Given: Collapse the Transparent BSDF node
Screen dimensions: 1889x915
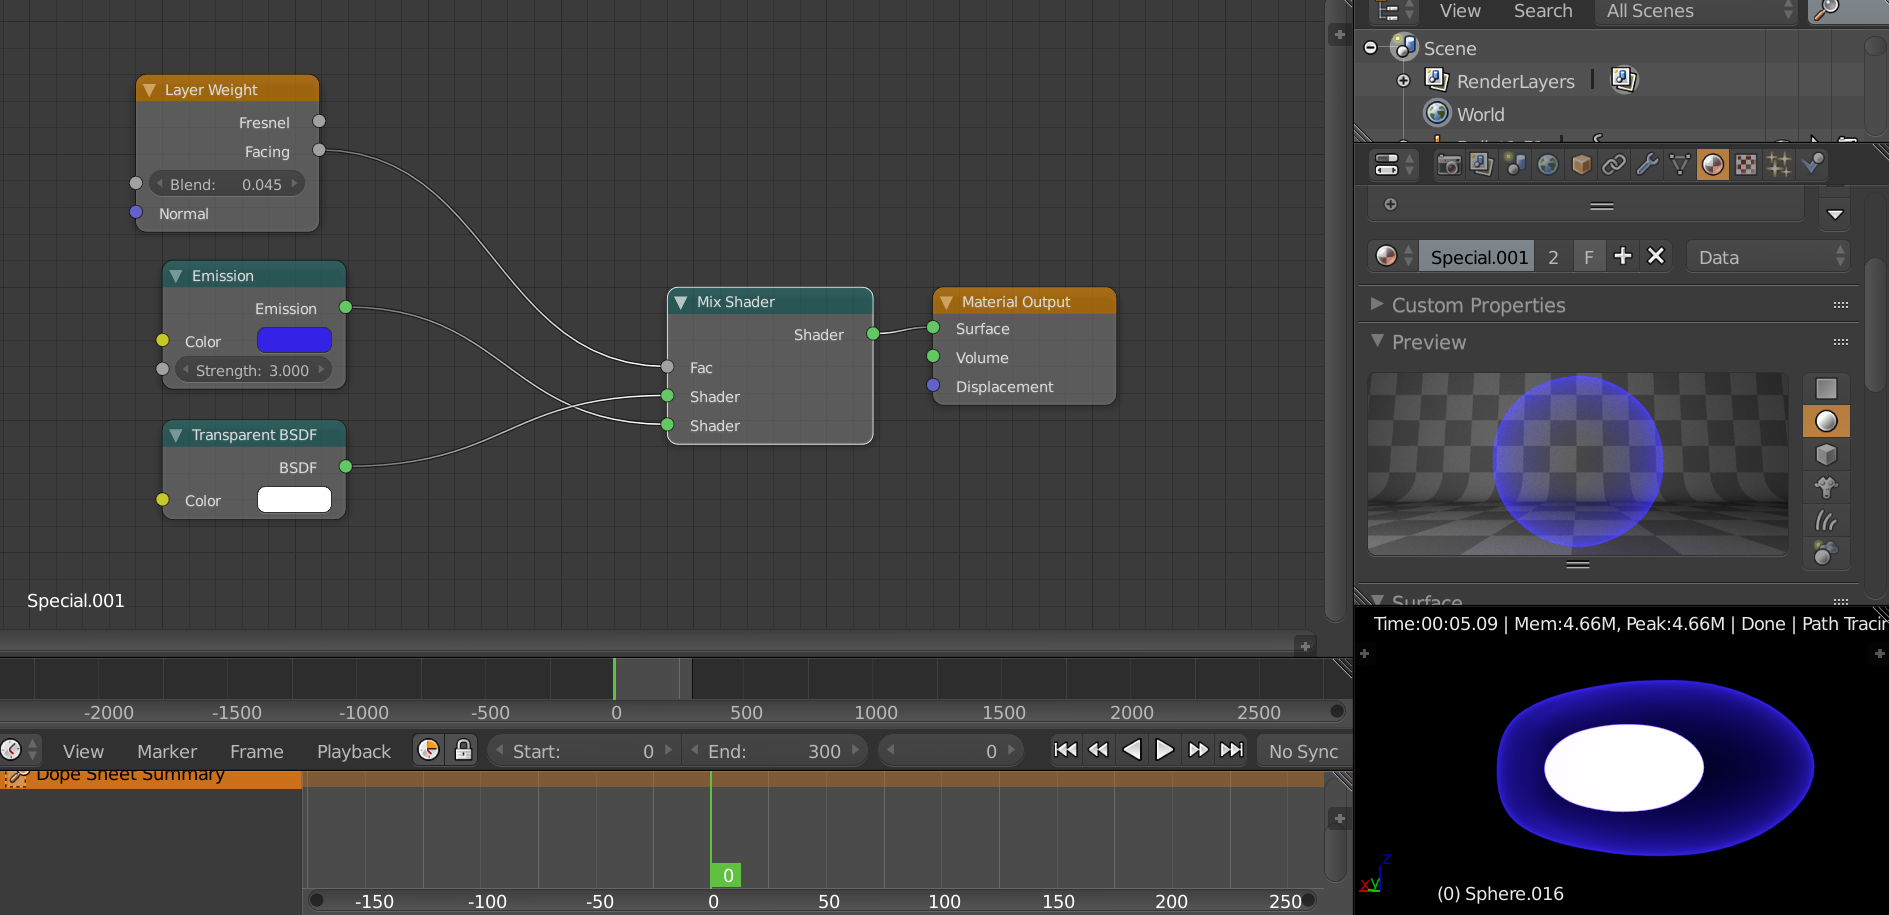Looking at the screenshot, I should click(x=176, y=435).
